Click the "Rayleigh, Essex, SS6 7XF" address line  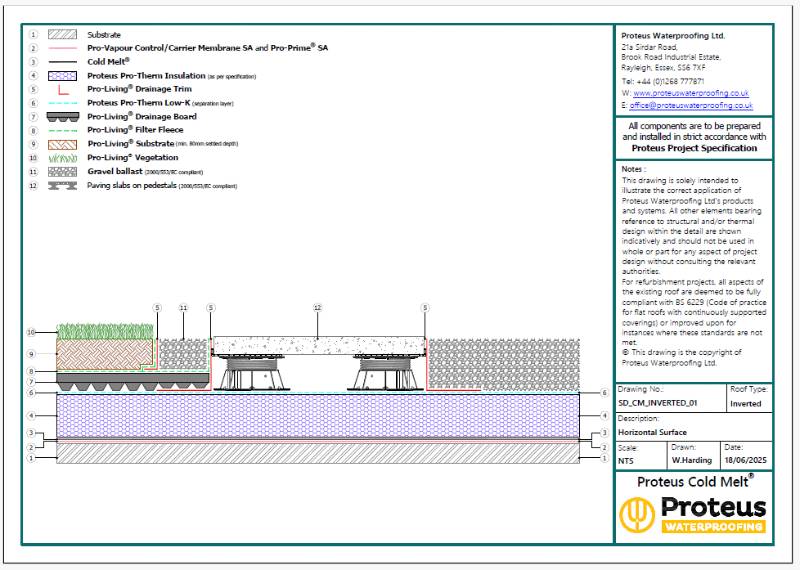[663, 67]
